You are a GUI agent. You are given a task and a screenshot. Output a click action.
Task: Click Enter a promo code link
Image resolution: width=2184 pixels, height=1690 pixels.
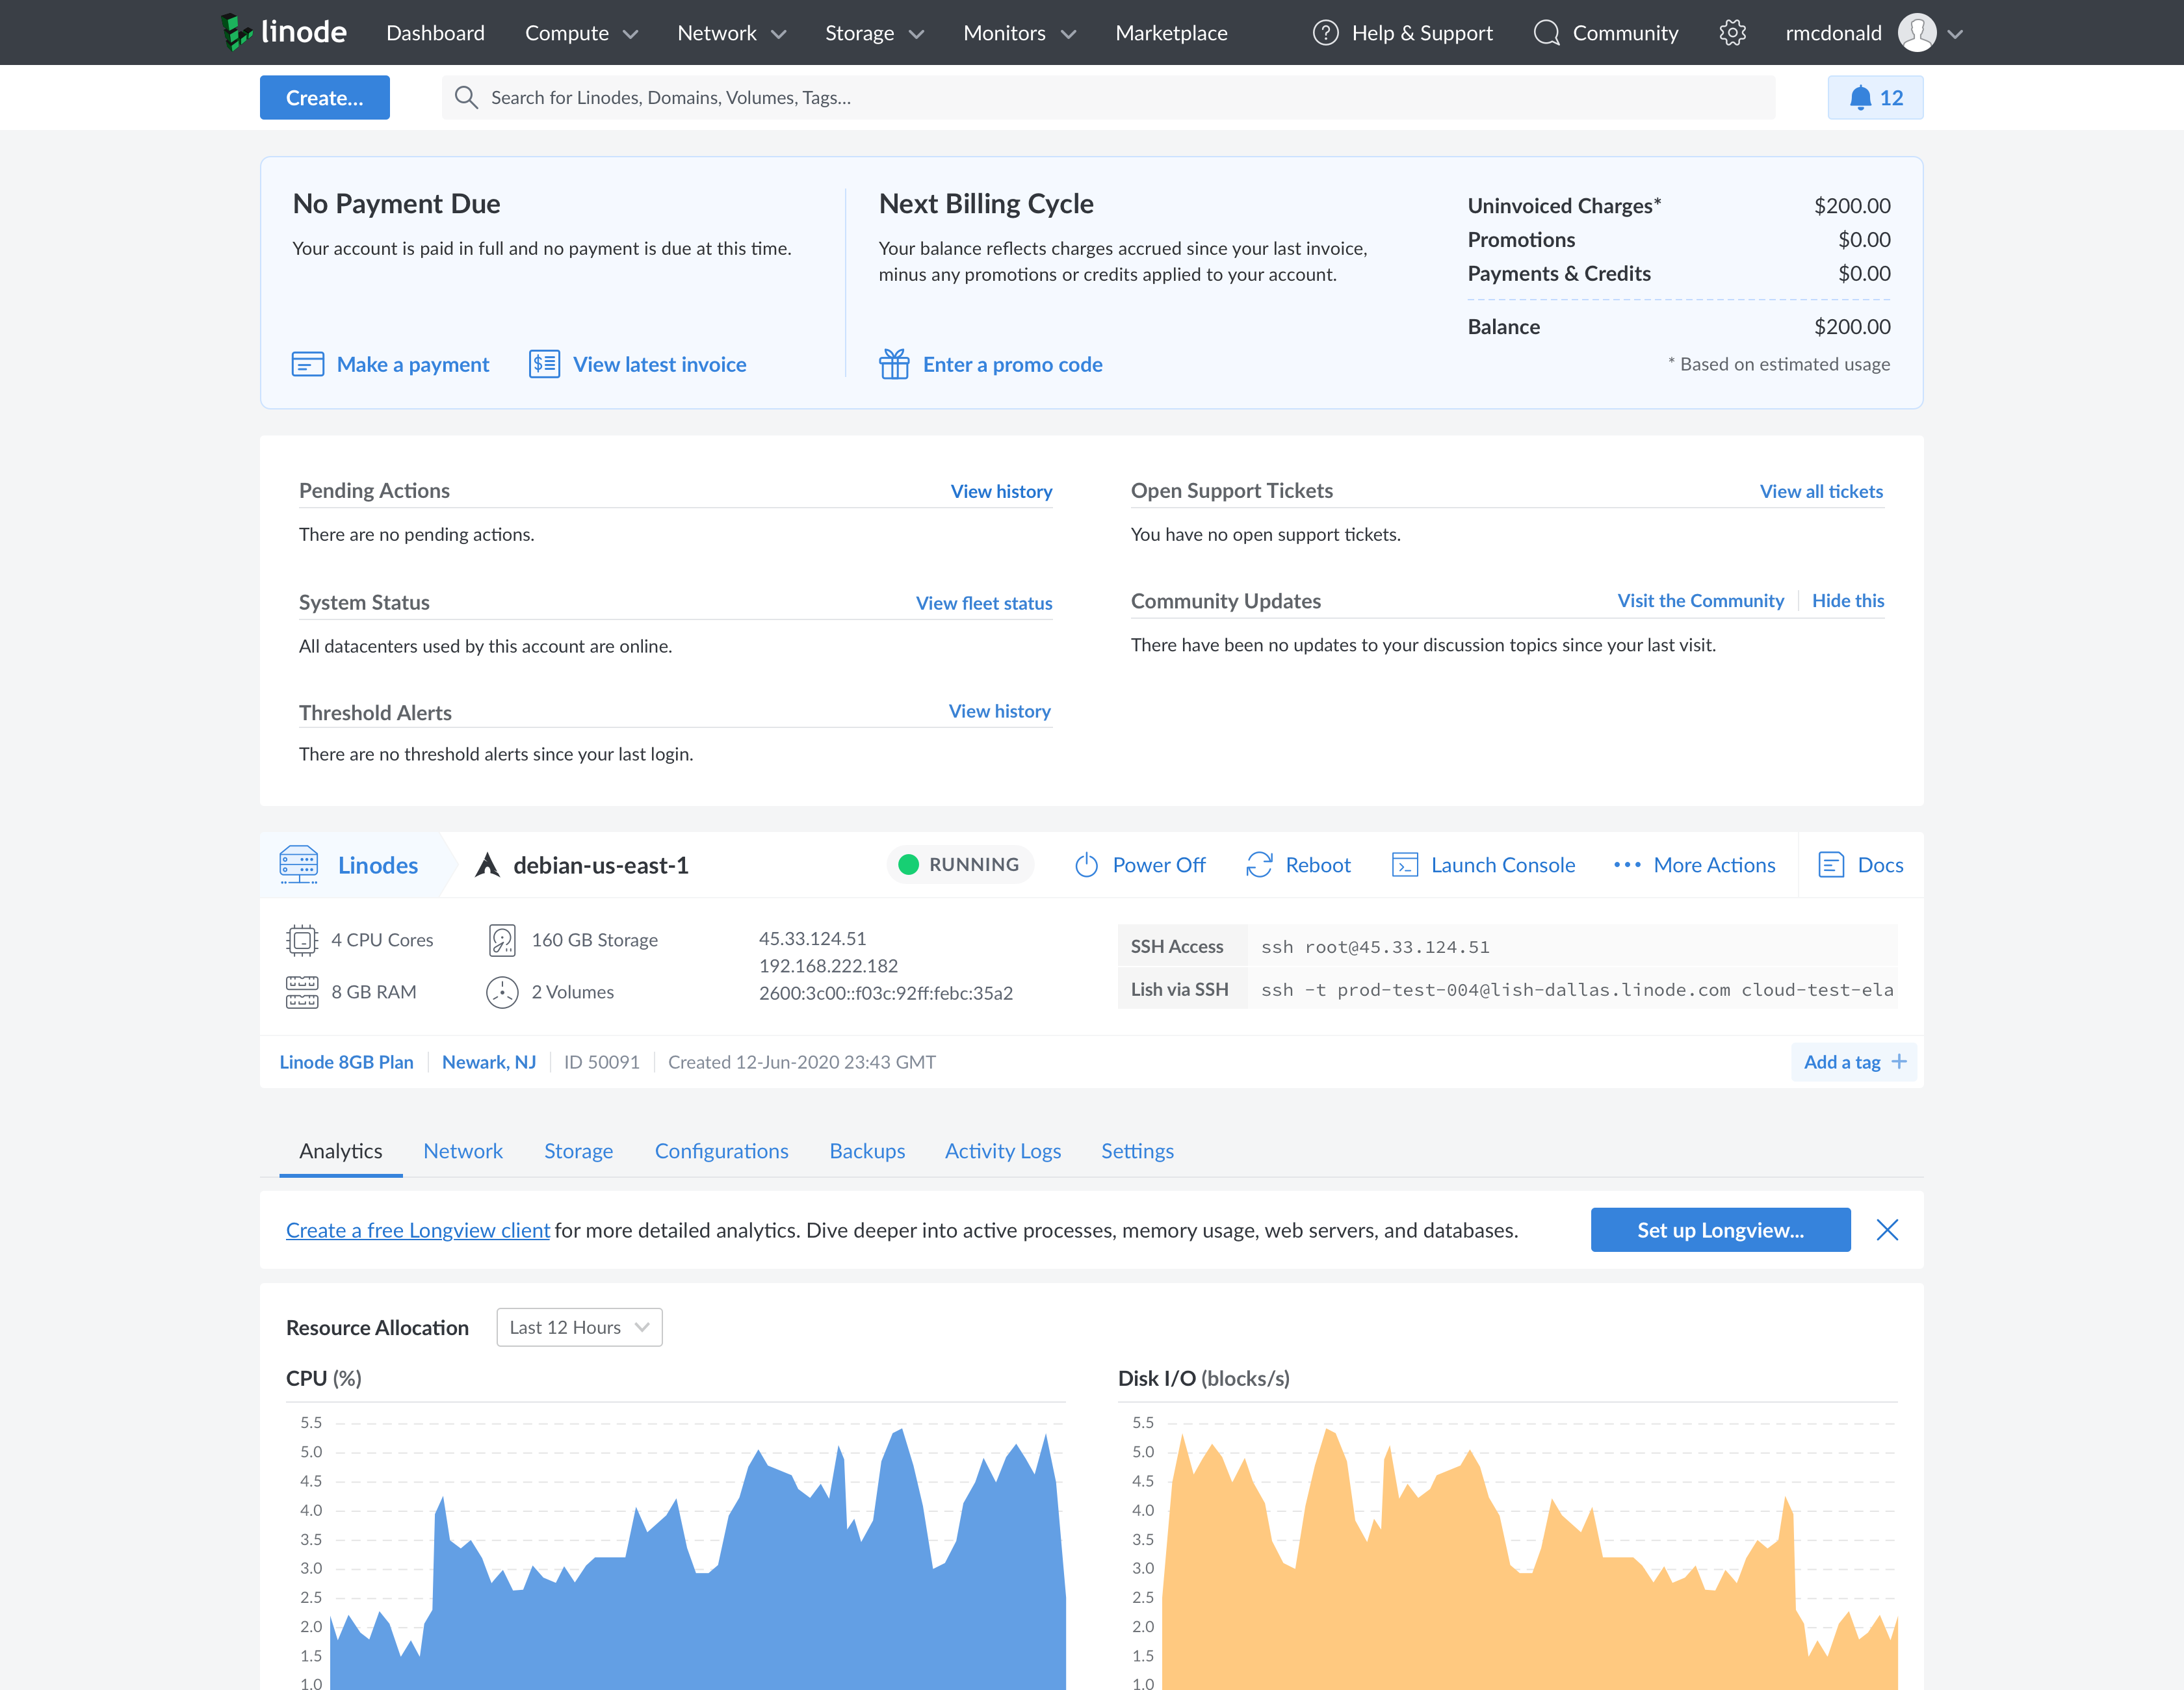point(1012,364)
